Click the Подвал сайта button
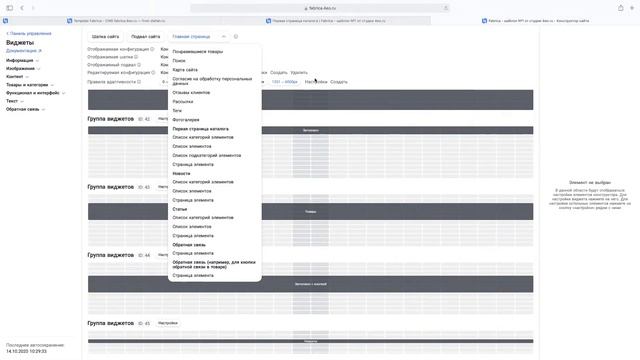Viewport: 640px width, 360px height. (145, 36)
